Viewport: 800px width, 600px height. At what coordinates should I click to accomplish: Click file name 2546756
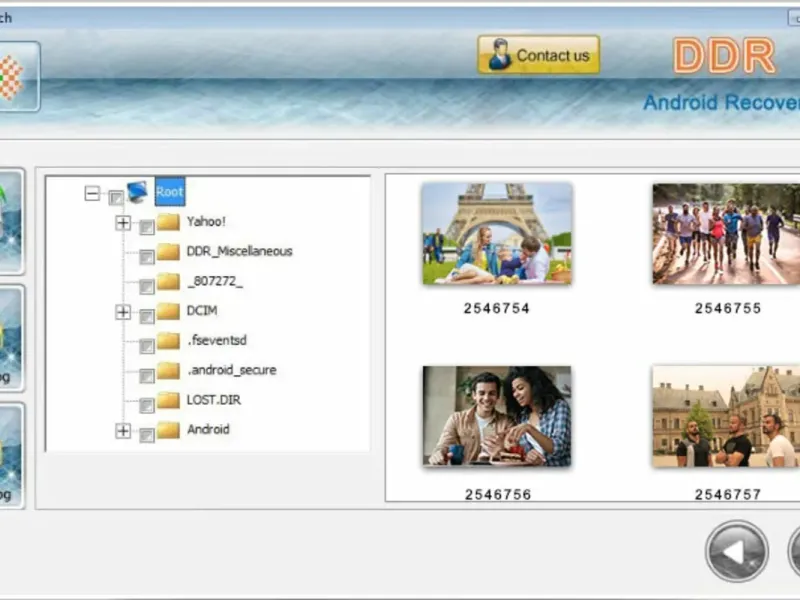[498, 494]
